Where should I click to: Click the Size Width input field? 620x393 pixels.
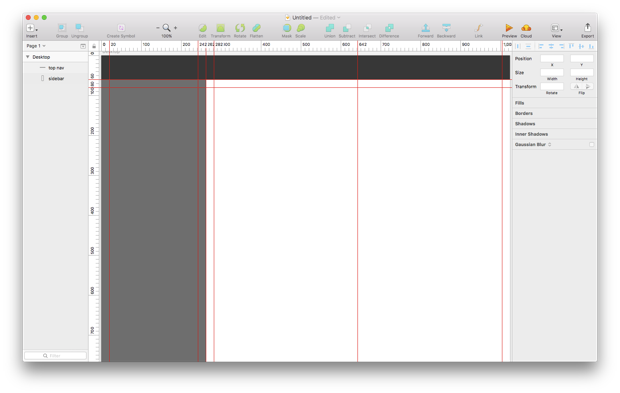click(x=552, y=72)
